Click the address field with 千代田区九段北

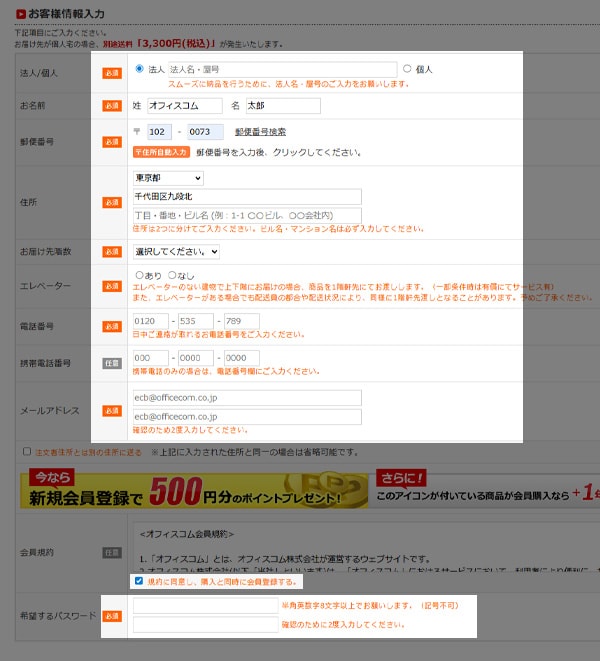[x=247, y=196]
